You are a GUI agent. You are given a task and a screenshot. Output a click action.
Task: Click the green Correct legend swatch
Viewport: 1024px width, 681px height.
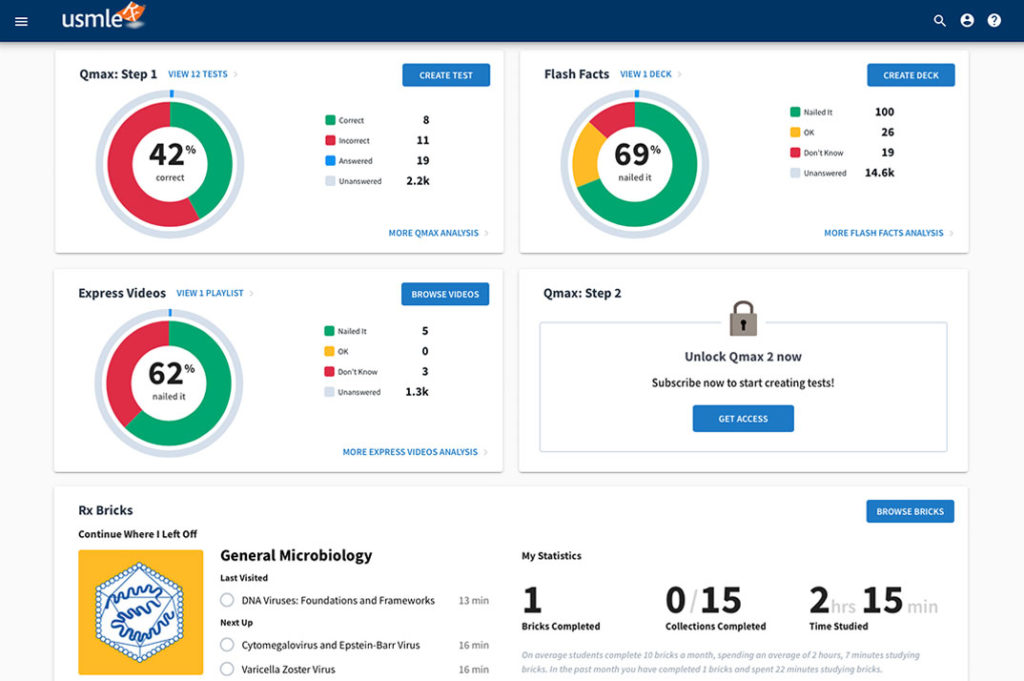click(329, 120)
